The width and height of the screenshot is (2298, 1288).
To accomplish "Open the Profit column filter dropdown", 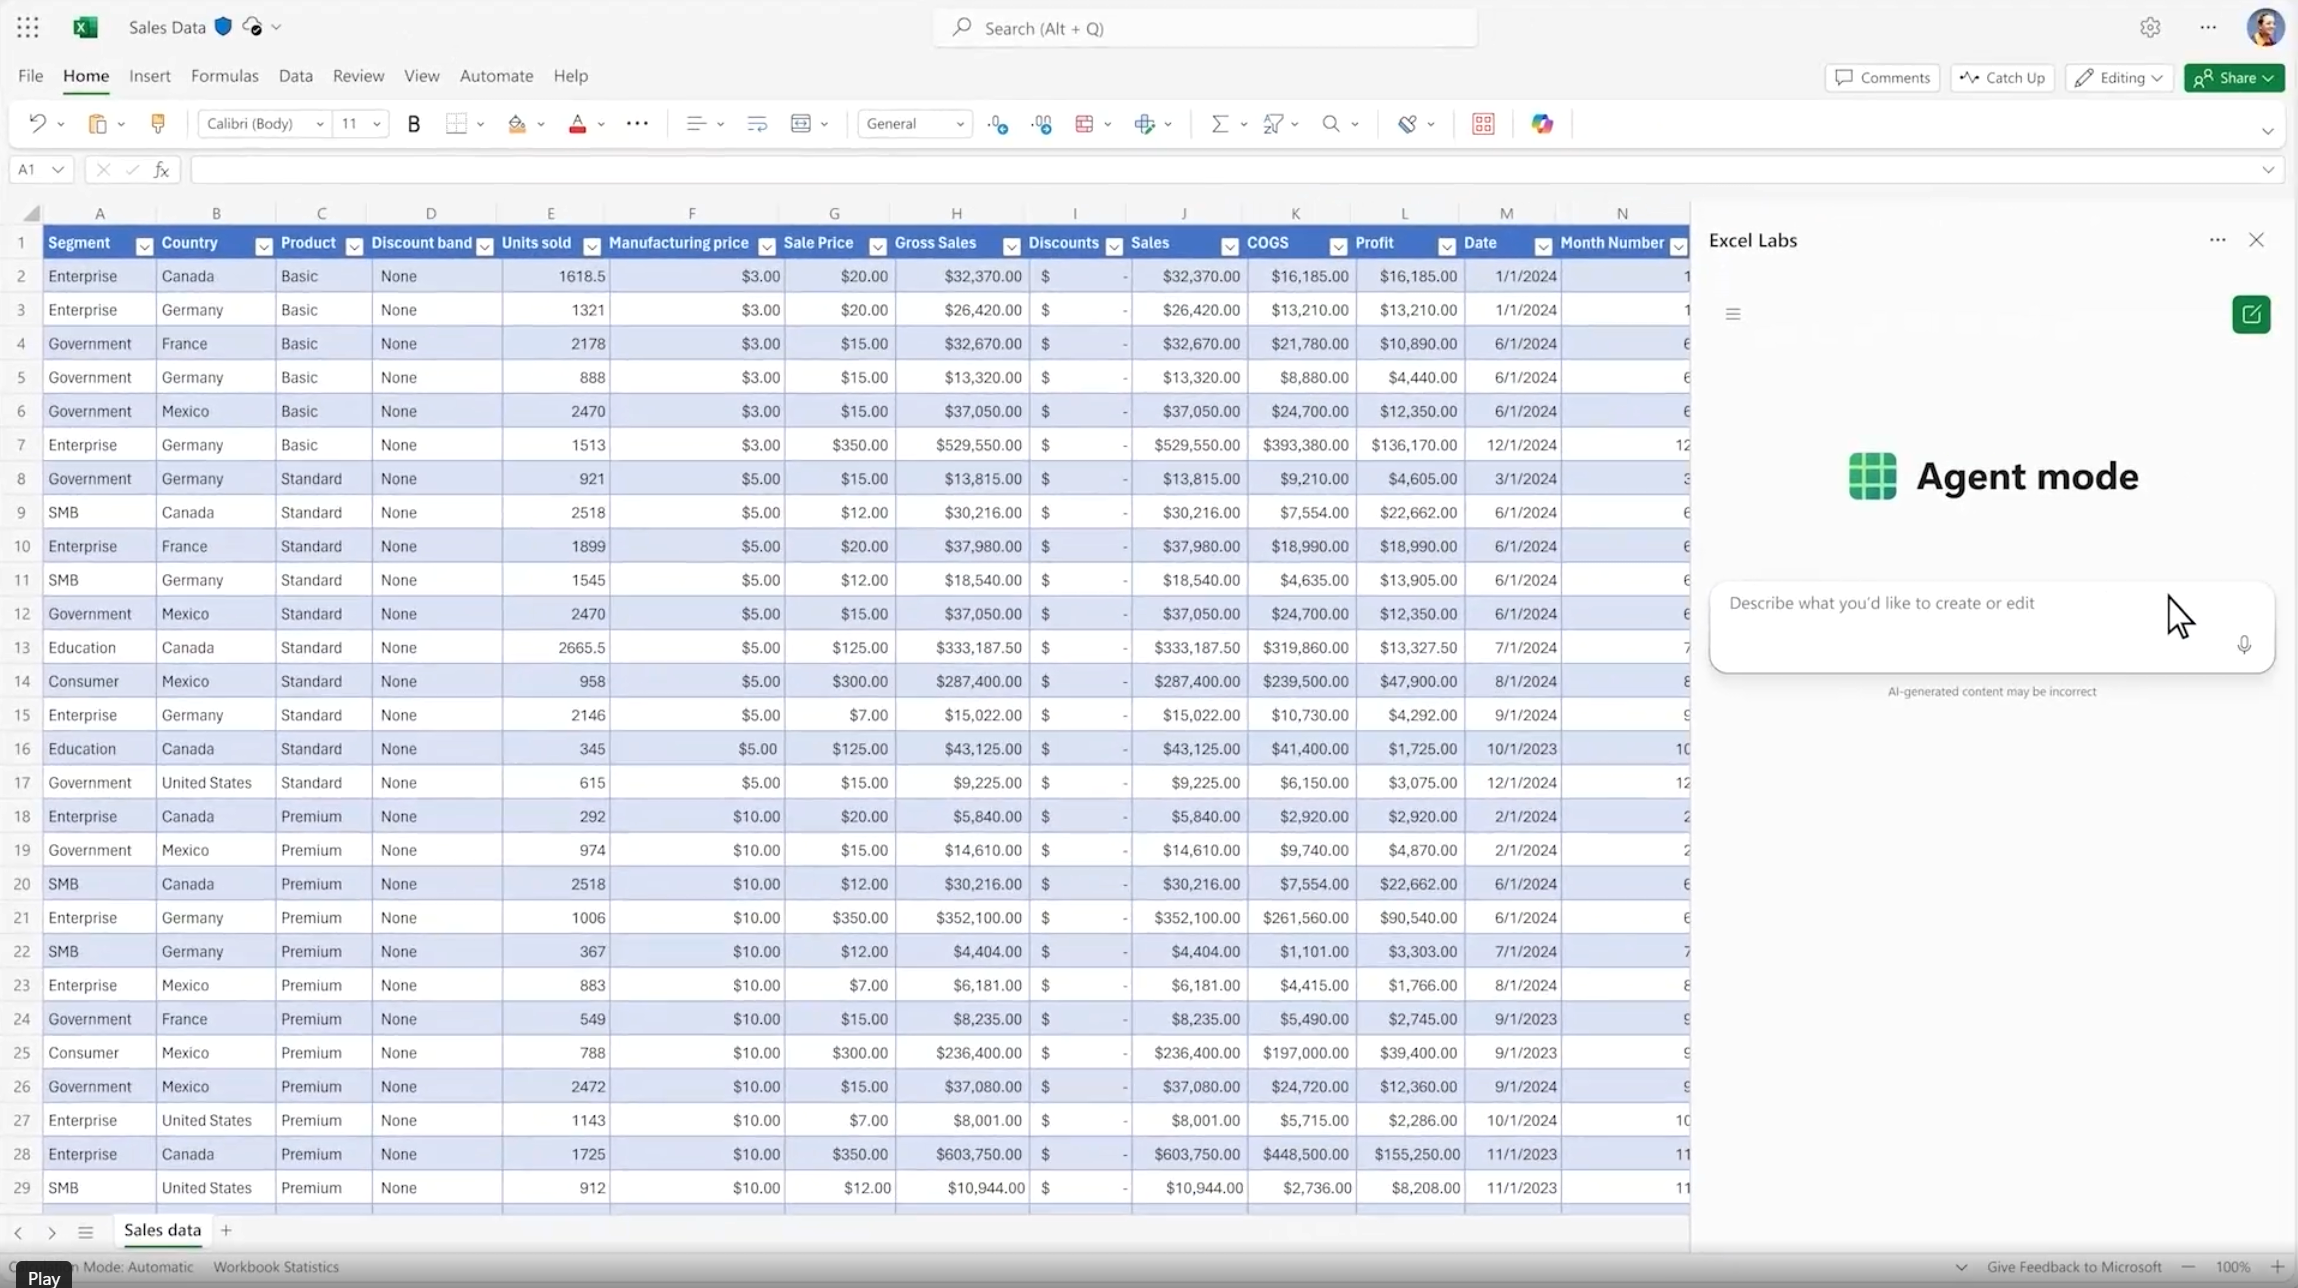I will point(1446,246).
